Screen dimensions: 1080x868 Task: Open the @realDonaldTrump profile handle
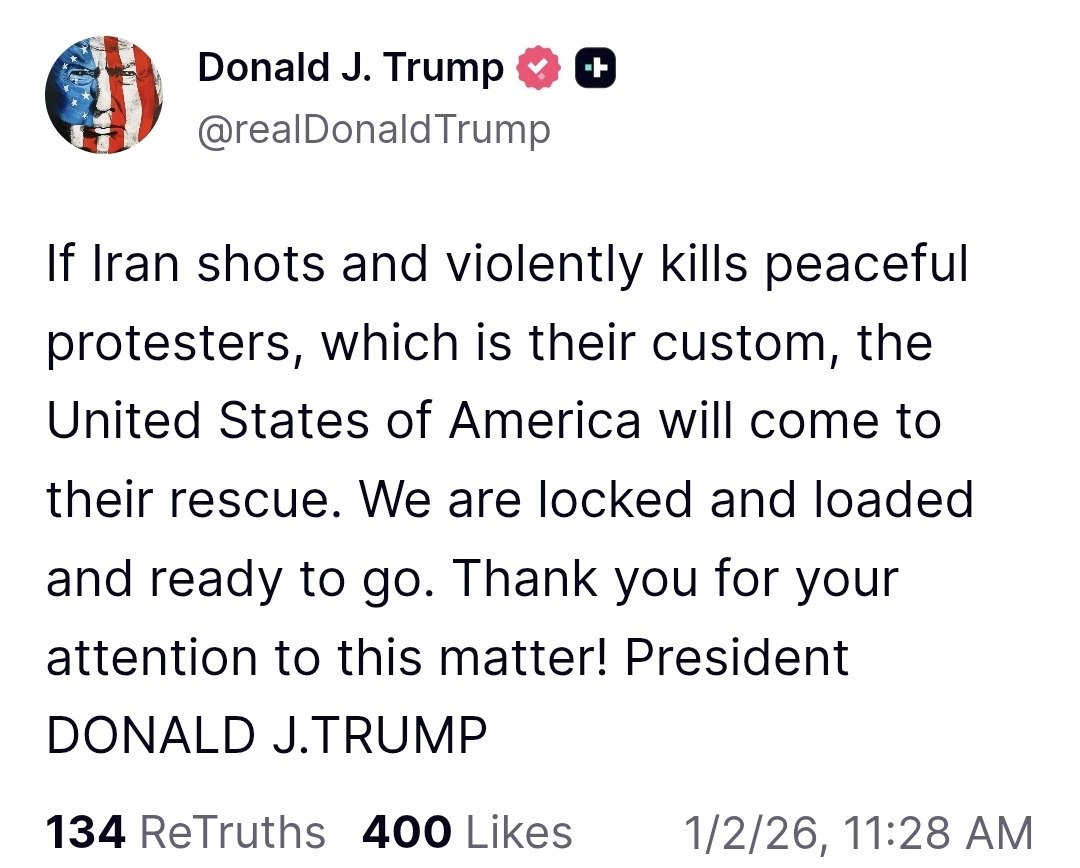point(374,128)
